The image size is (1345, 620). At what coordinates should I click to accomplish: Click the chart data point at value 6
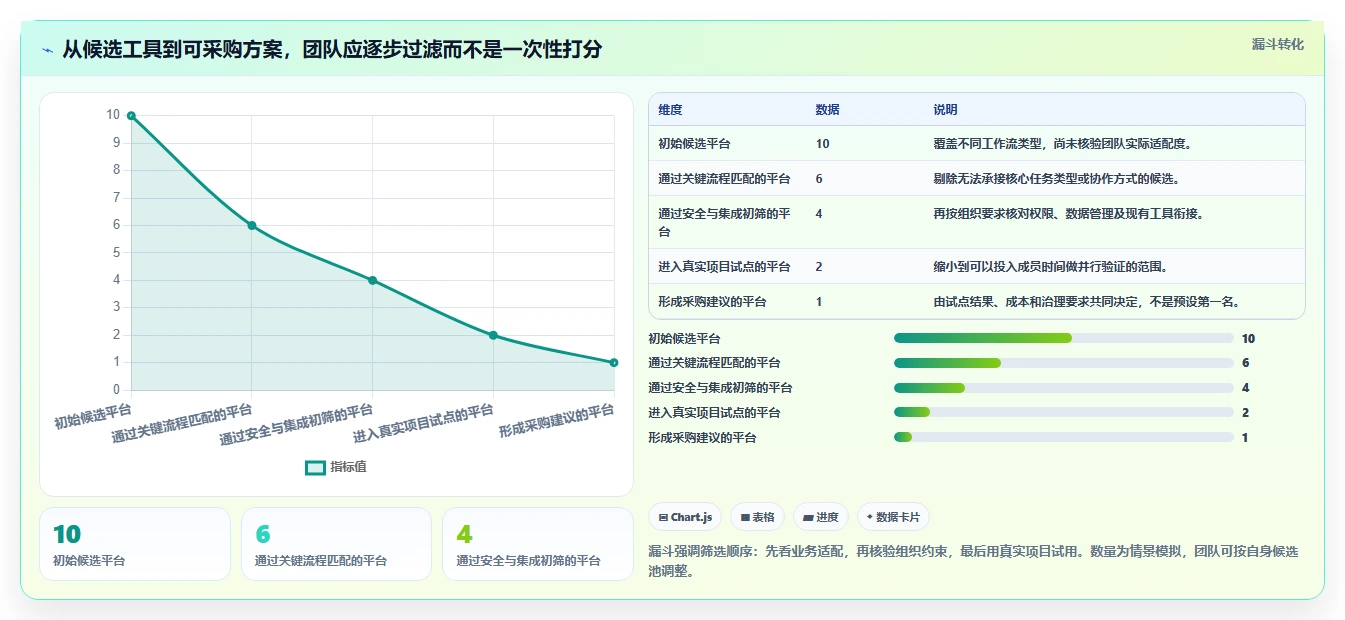[x=252, y=225]
